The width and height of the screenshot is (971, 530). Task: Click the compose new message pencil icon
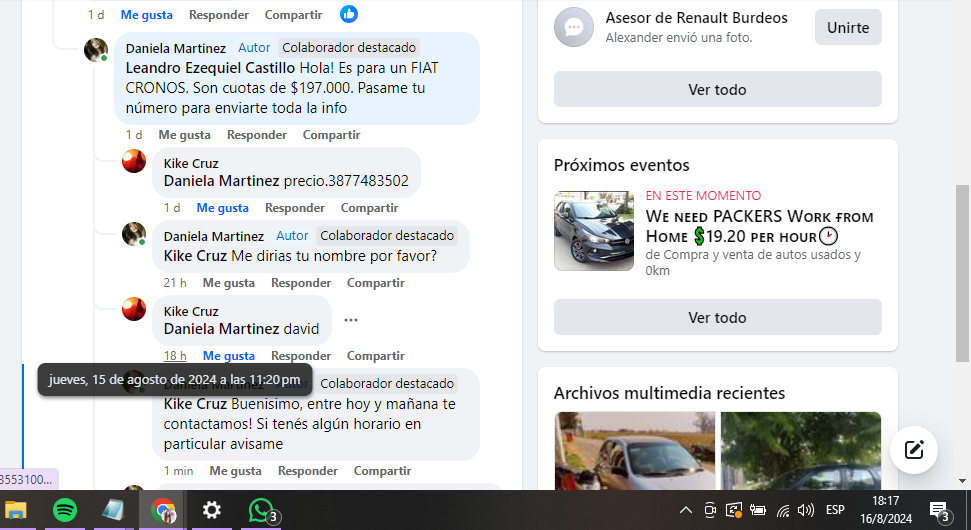(x=913, y=450)
